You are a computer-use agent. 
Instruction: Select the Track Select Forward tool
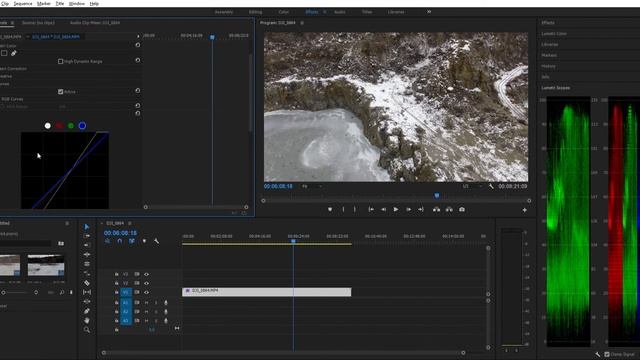point(87,236)
